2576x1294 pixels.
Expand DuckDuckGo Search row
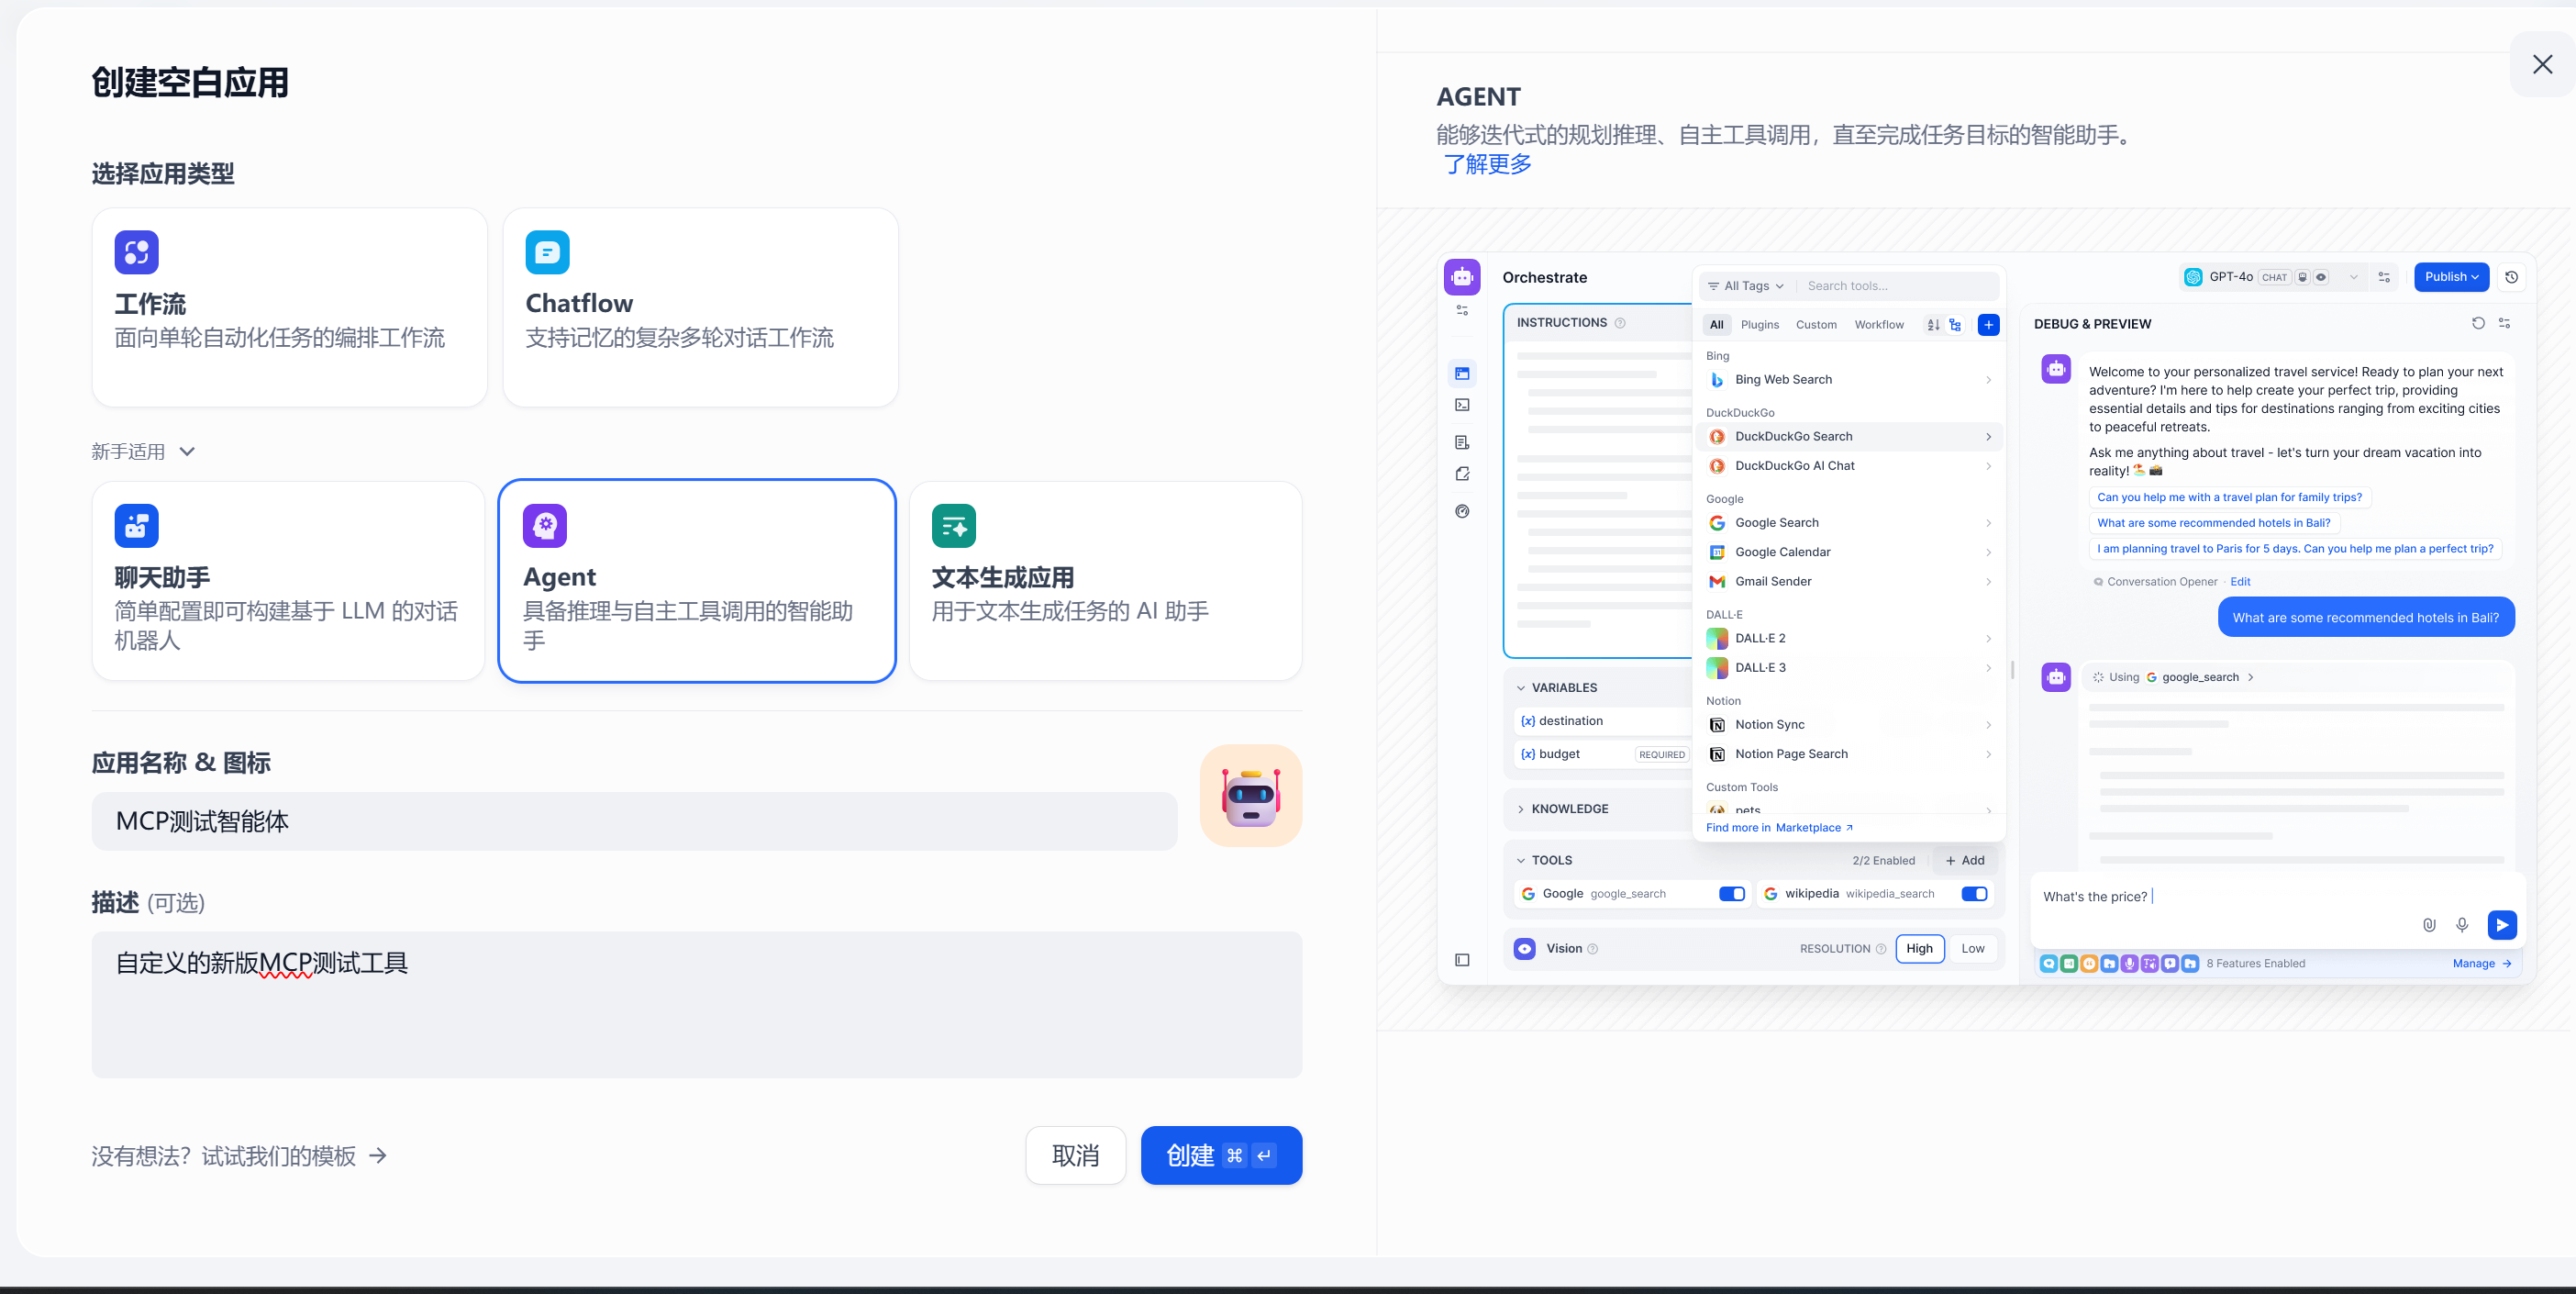pyautogui.click(x=1850, y=437)
